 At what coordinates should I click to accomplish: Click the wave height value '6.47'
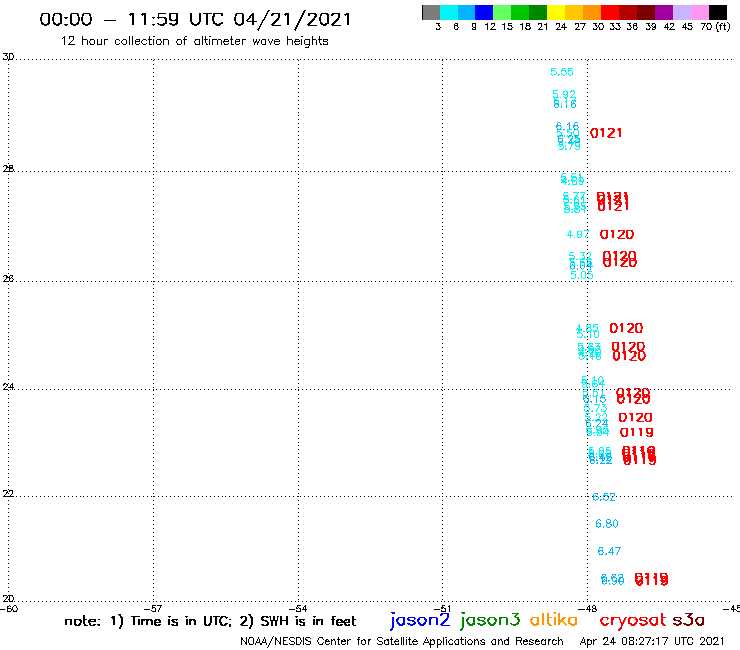point(609,551)
